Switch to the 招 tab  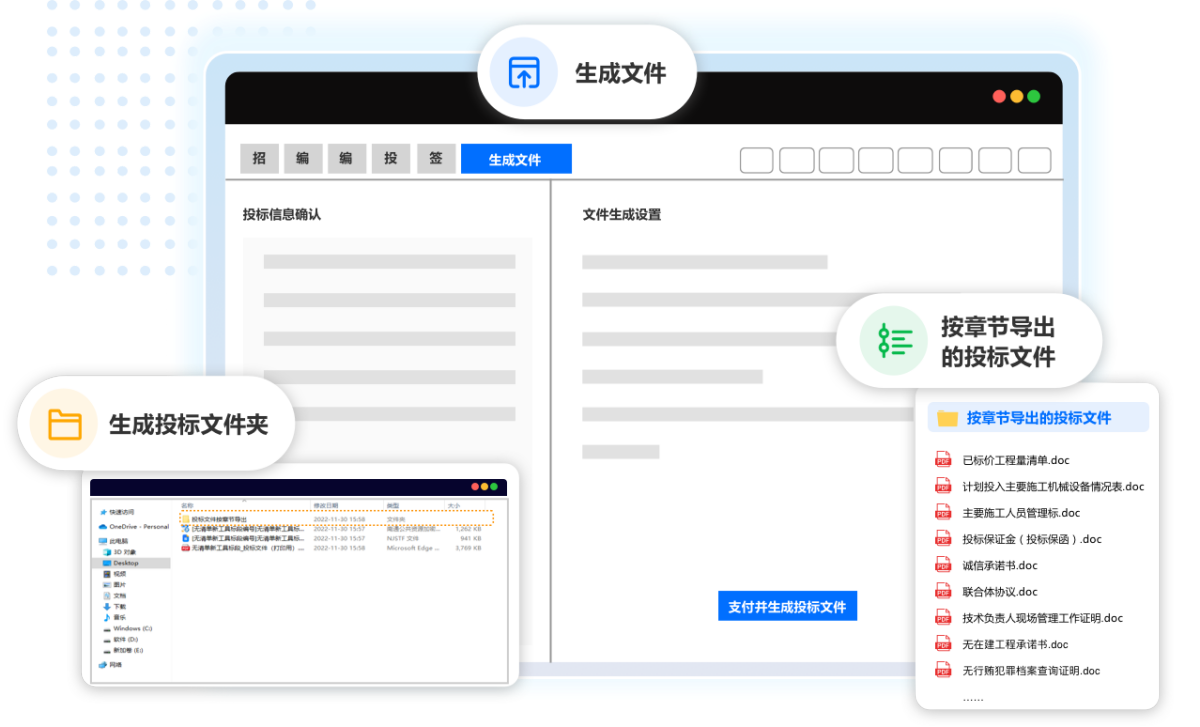pyautogui.click(x=259, y=159)
